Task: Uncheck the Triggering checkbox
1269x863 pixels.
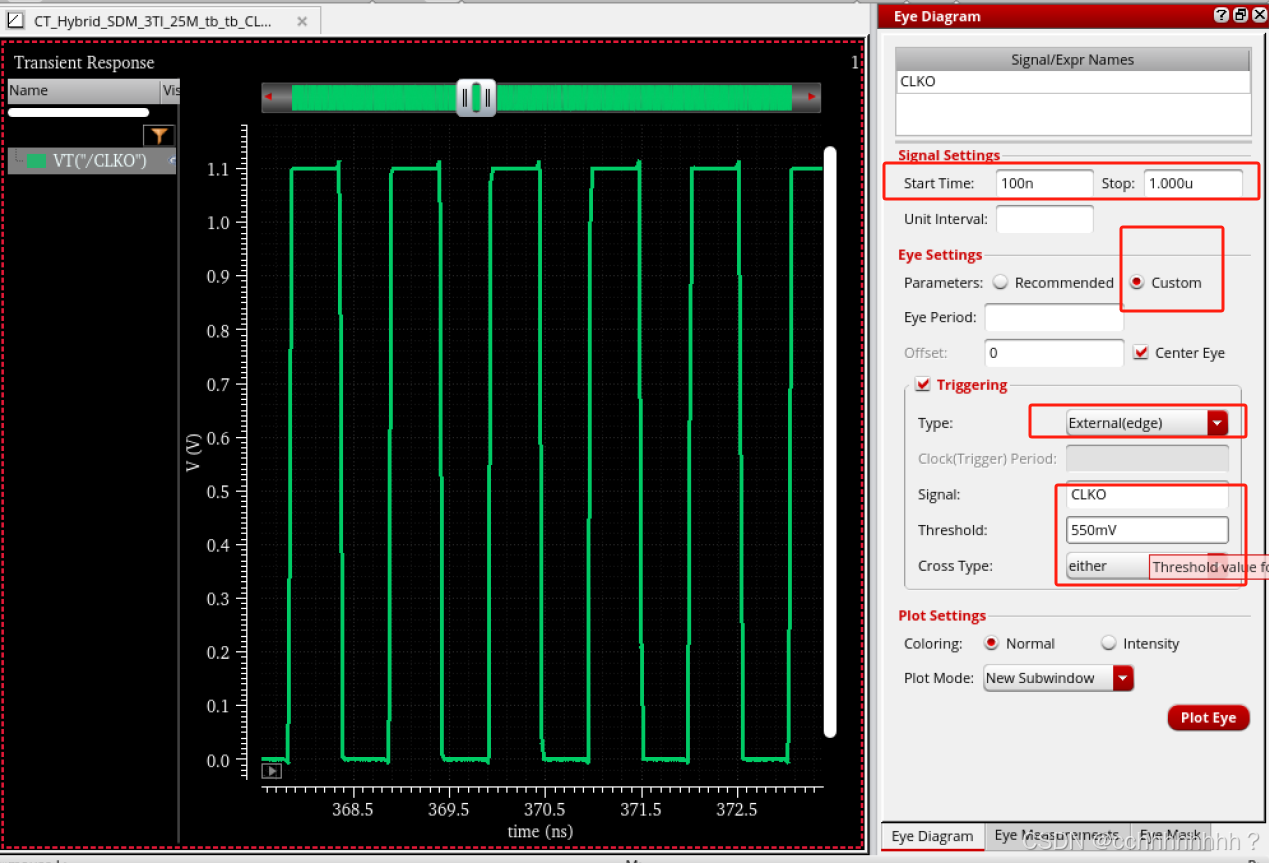Action: 923,385
